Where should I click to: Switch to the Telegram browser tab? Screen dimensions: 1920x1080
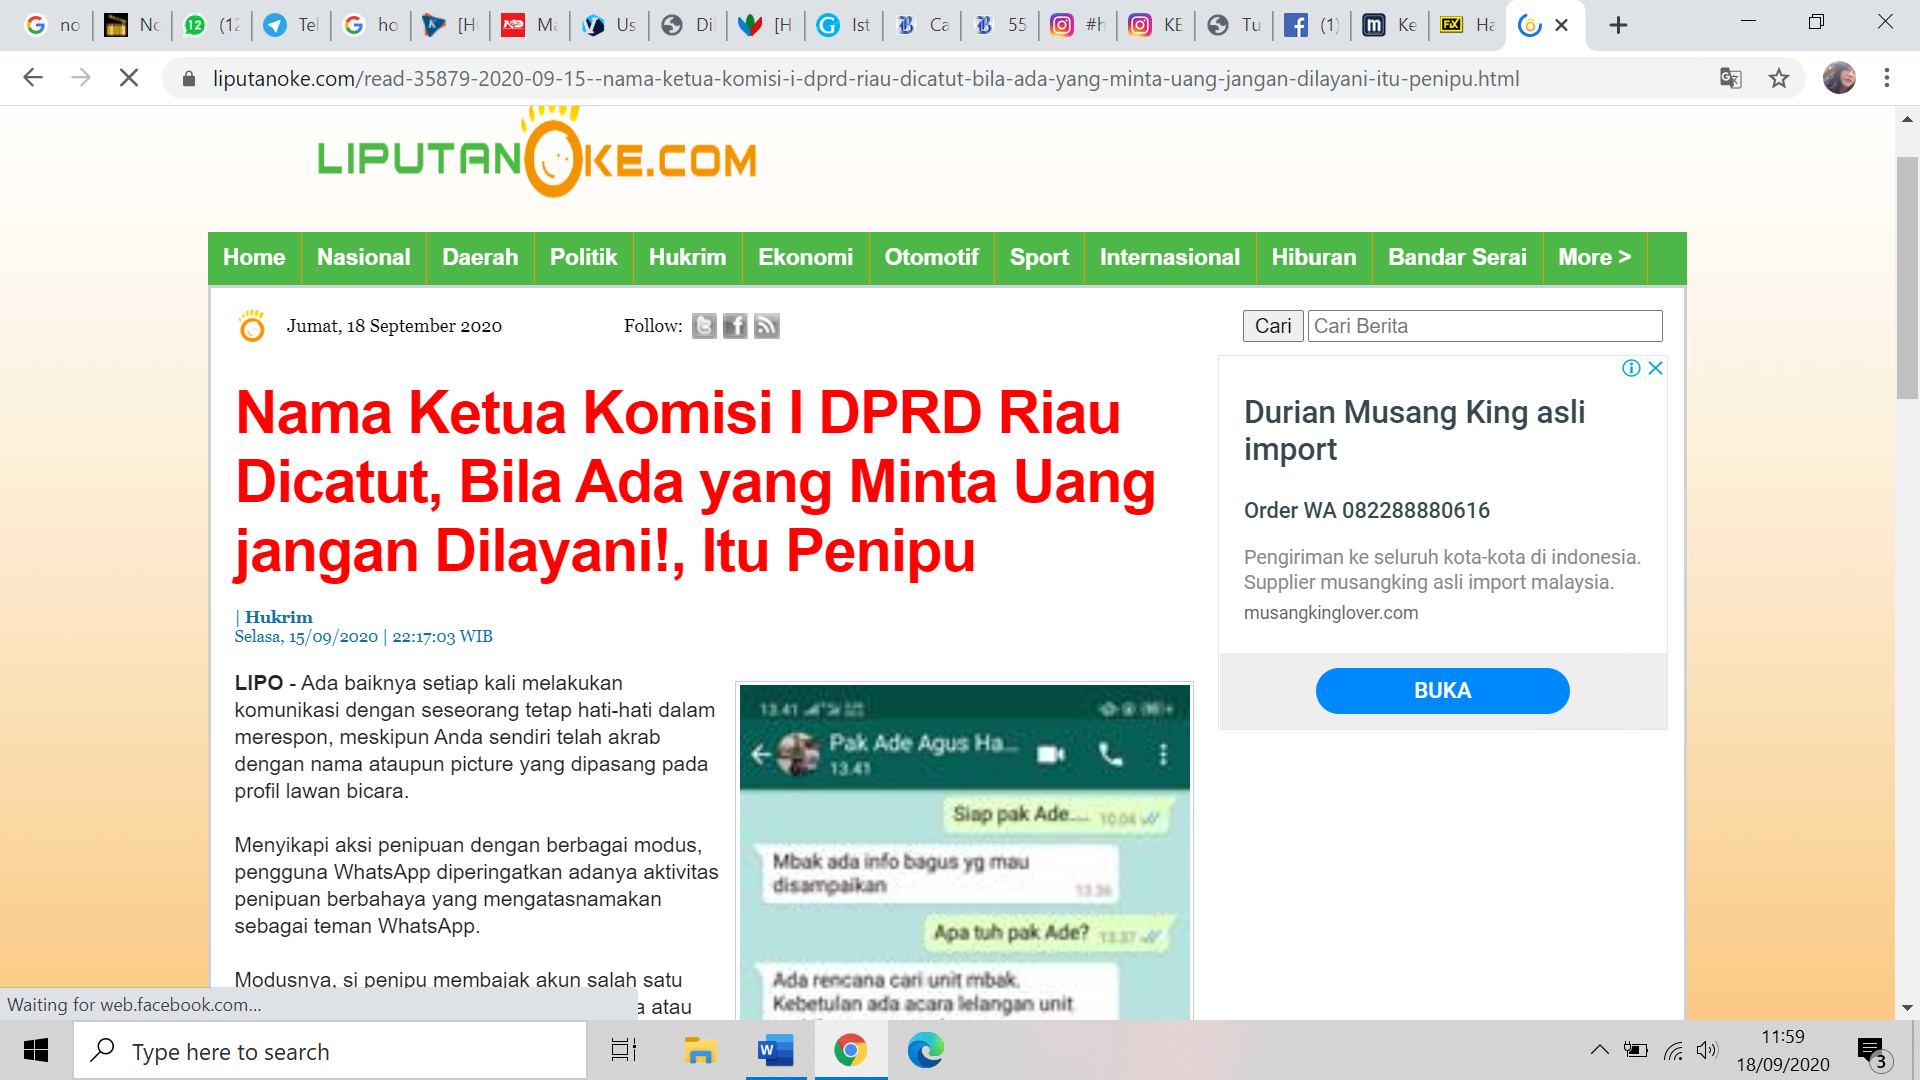pos(291,25)
